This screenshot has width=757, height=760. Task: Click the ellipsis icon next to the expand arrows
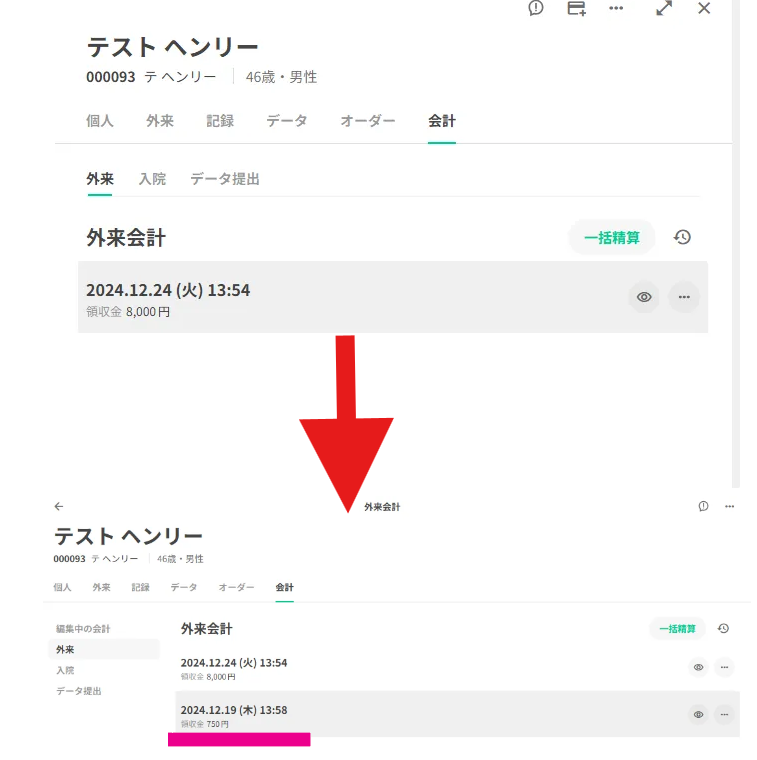616,8
